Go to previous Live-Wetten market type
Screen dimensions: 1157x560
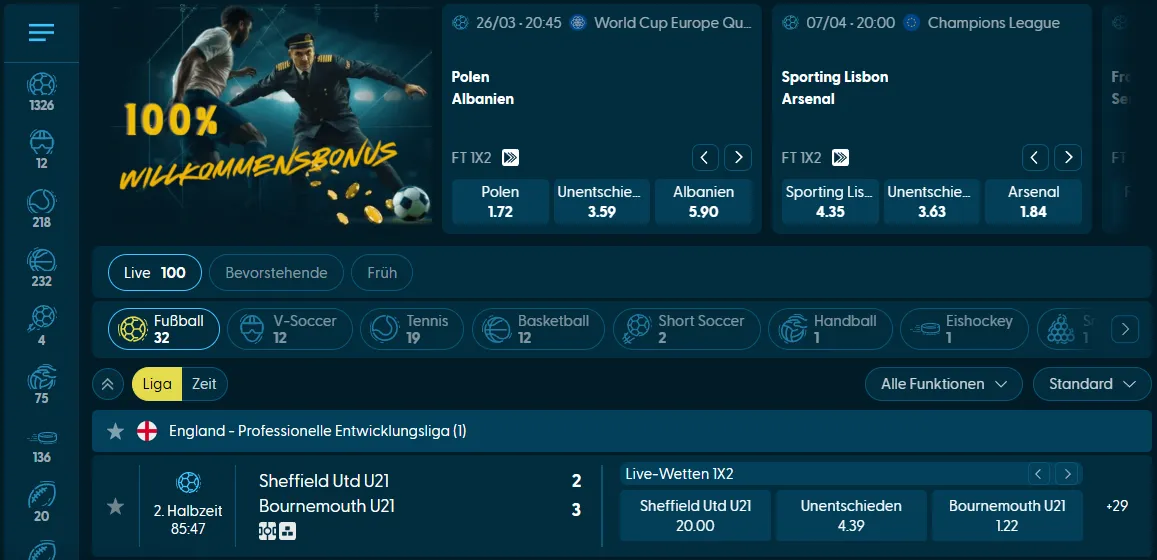click(x=1039, y=474)
